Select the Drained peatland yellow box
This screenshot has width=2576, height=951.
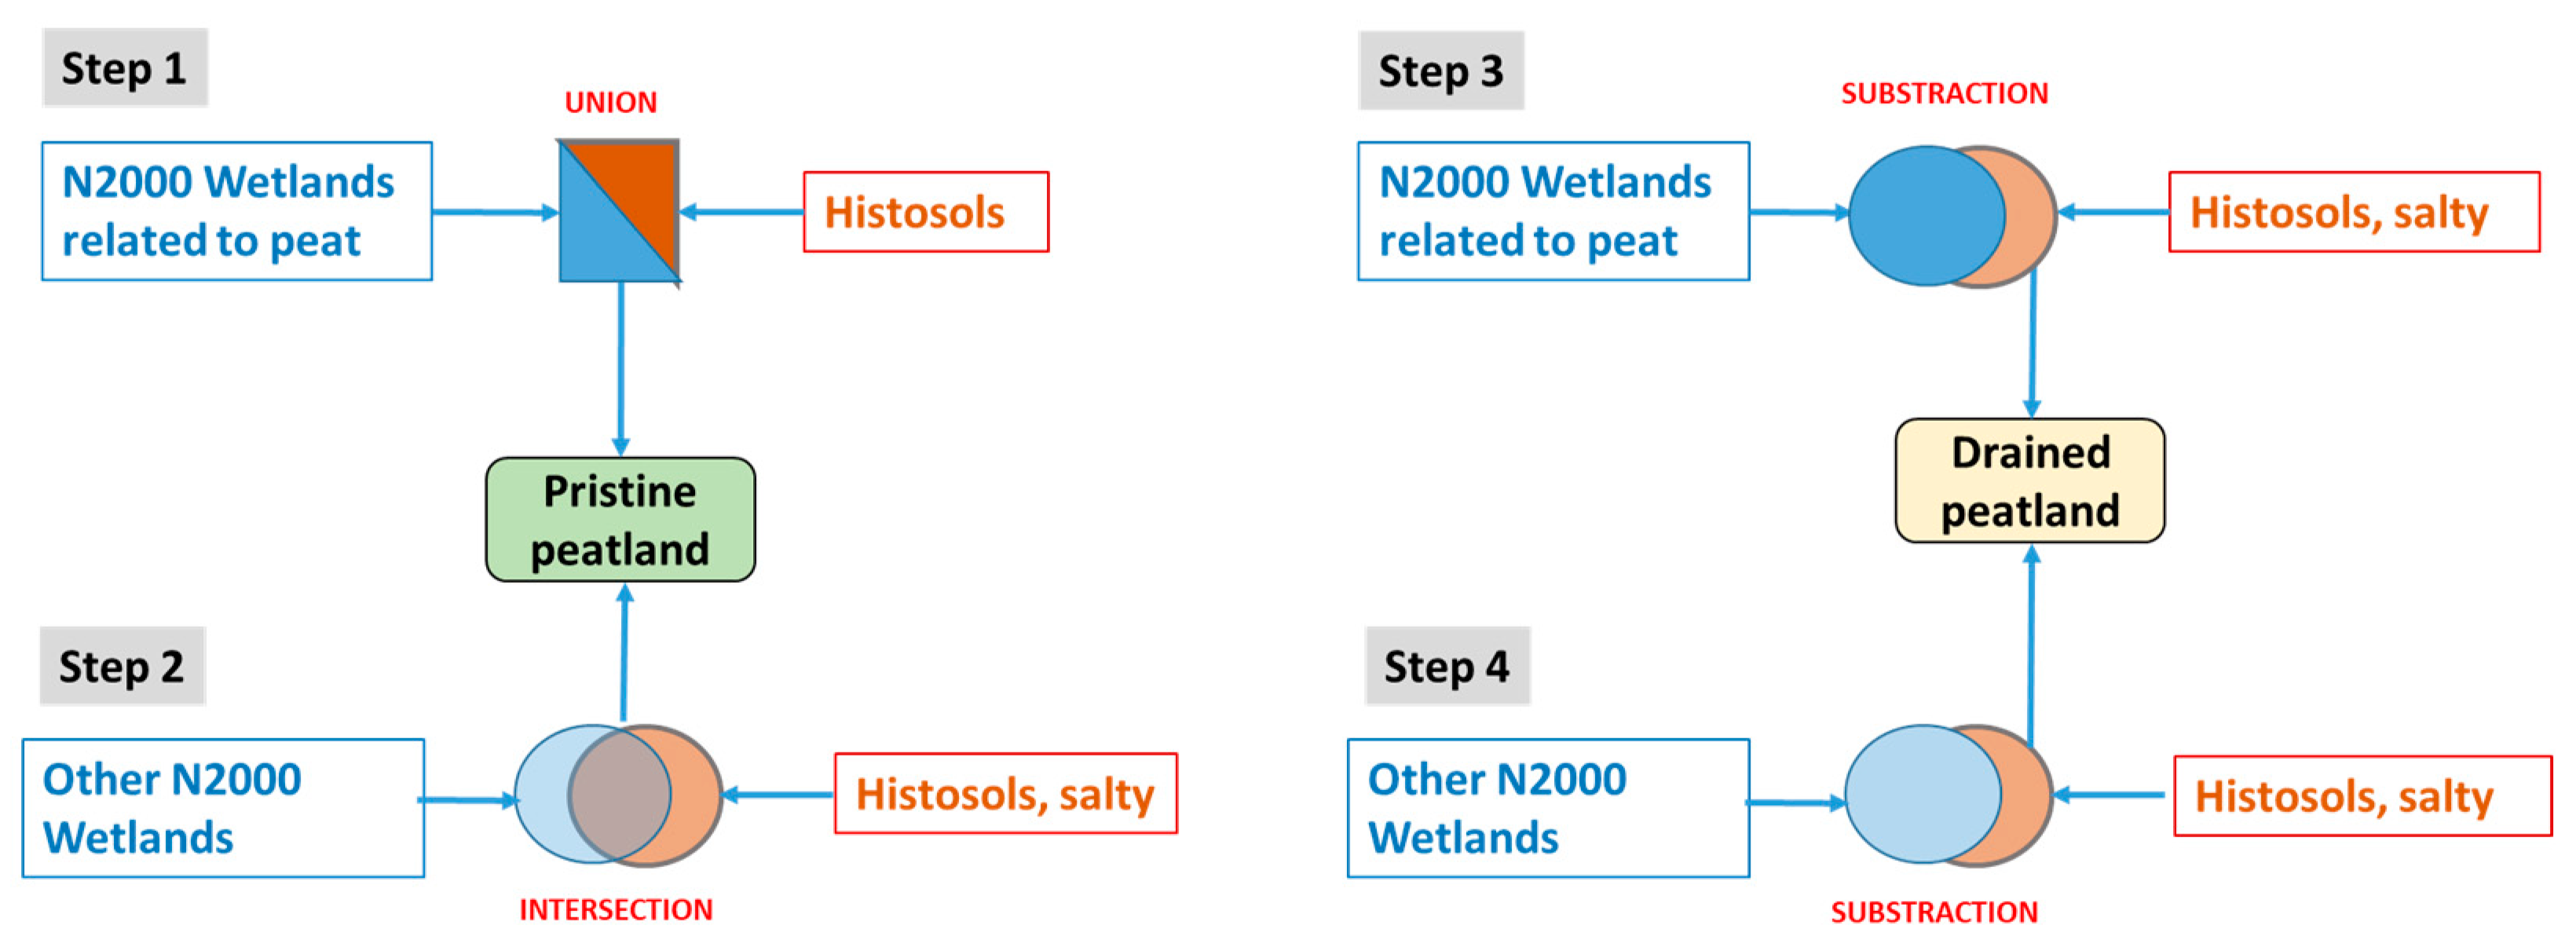[x=2030, y=481]
